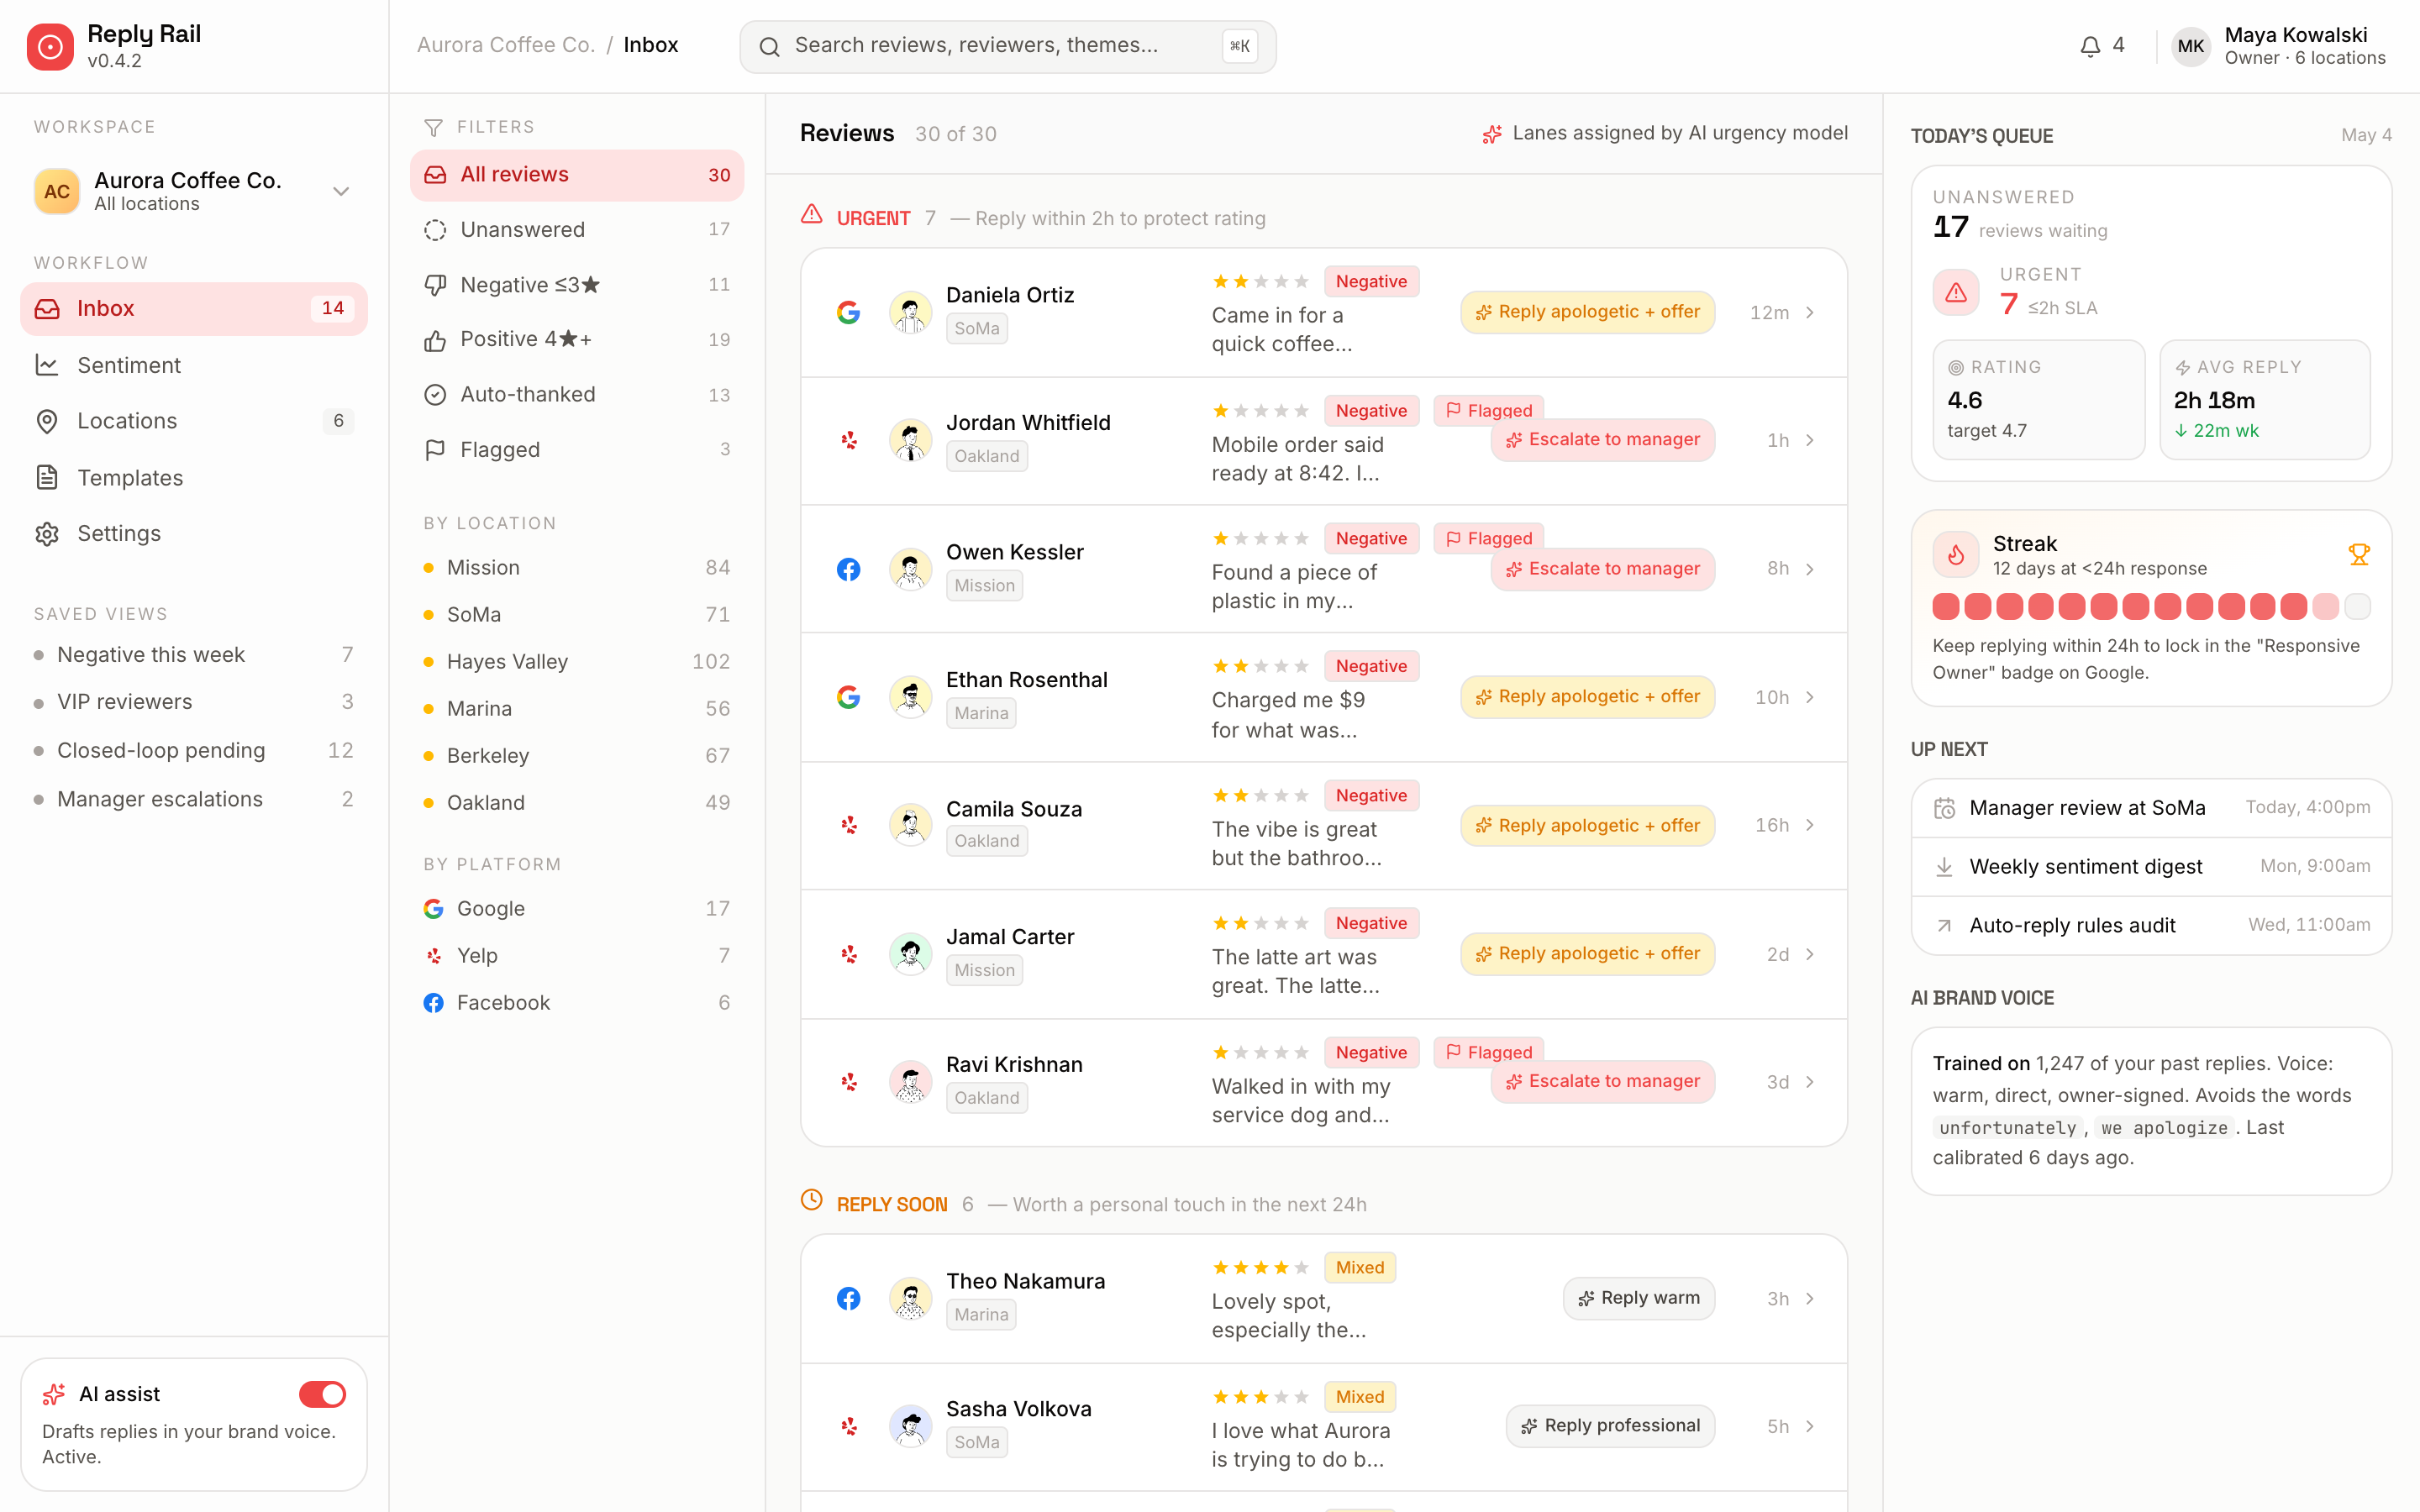Filter by Berkeley location
Screen dimensions: 2420x1512
(x=577, y=755)
